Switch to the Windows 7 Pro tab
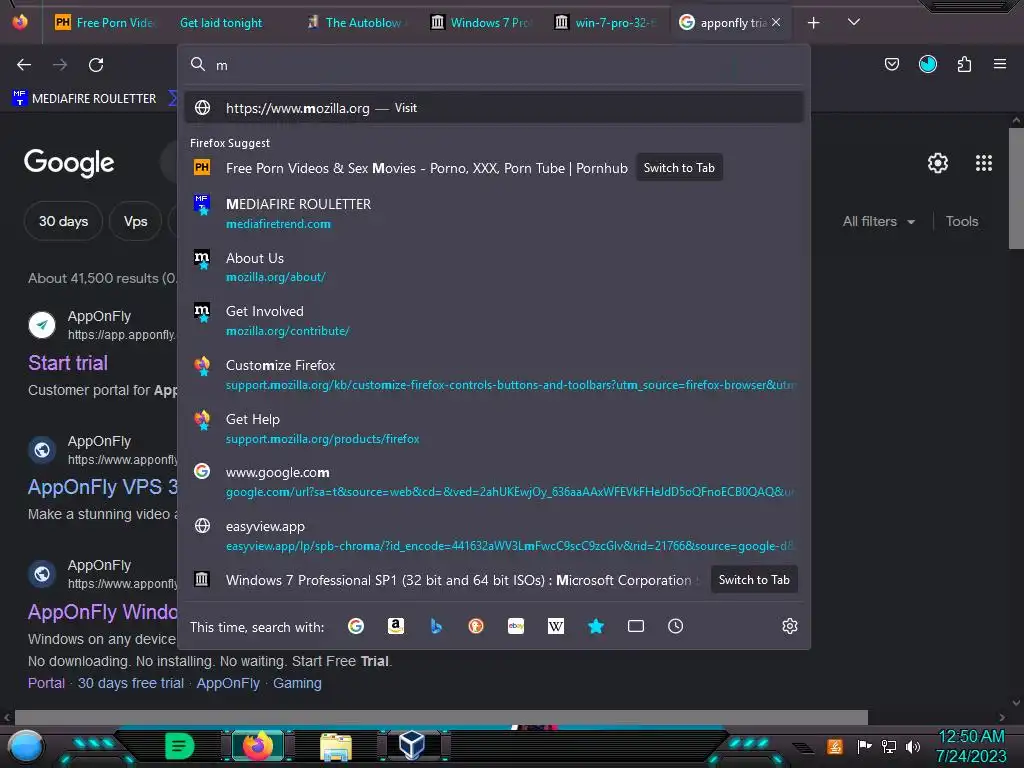Viewport: 1024px width, 768px height. coord(481,23)
